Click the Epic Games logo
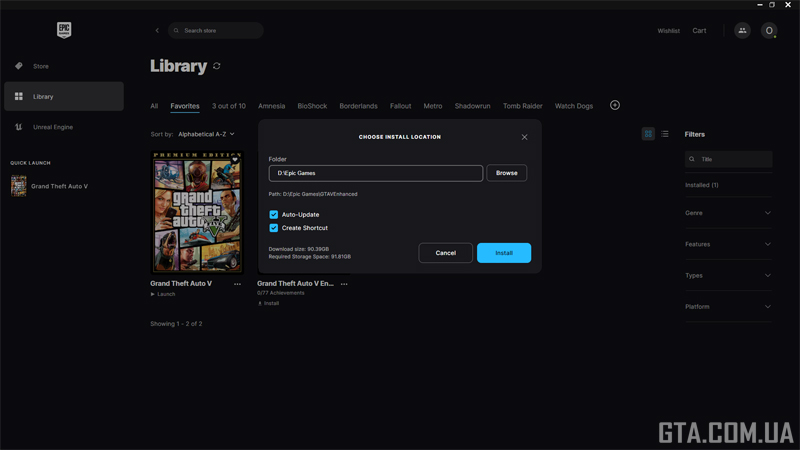 coord(64,30)
